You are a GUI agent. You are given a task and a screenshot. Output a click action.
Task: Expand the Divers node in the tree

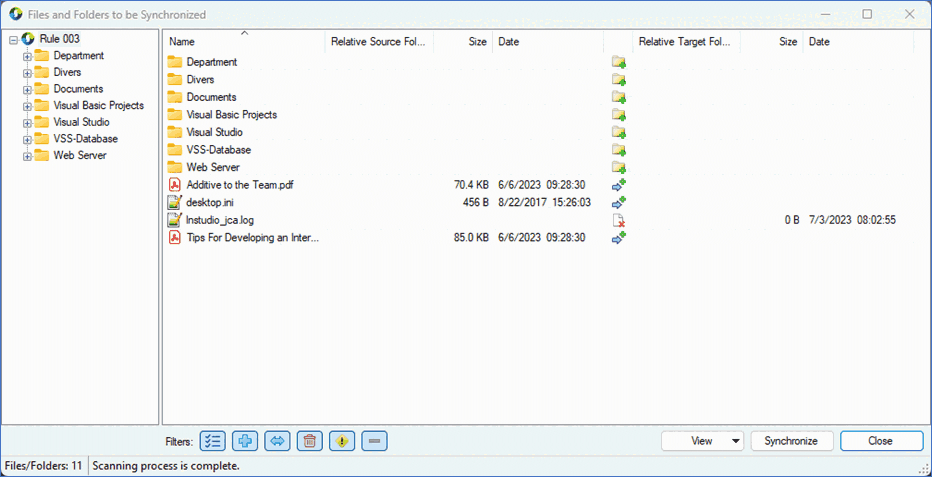[27, 74]
